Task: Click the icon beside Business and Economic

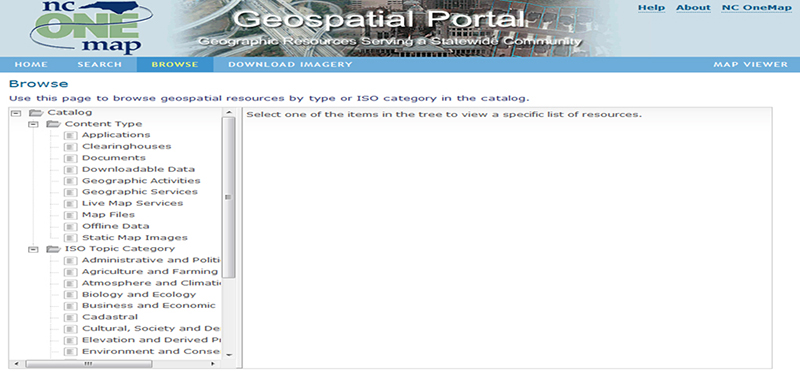Action: (71, 306)
